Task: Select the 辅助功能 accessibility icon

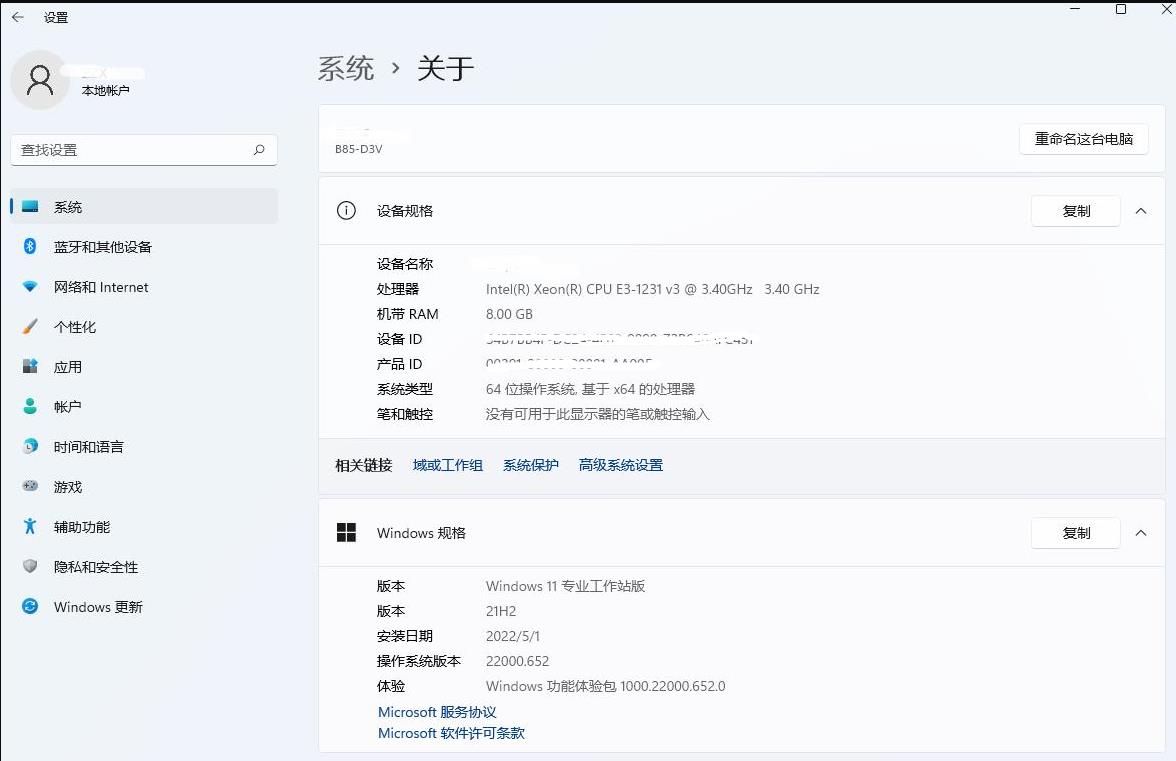Action: [30, 527]
